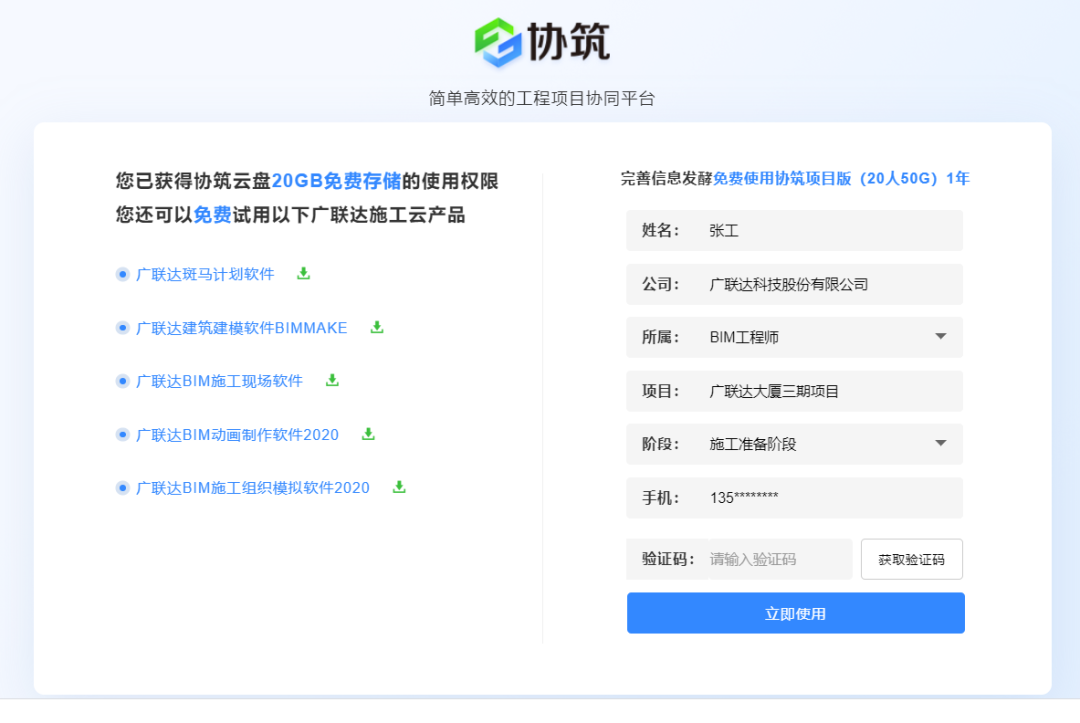Viewport: 1080px width, 723px height.
Task: Submit the form with 立即使用
Action: coord(796,613)
